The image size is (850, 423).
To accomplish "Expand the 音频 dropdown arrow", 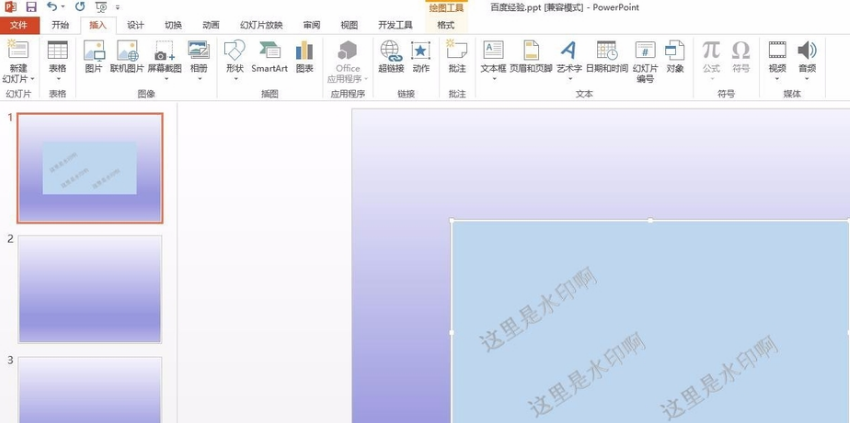I will point(807,79).
